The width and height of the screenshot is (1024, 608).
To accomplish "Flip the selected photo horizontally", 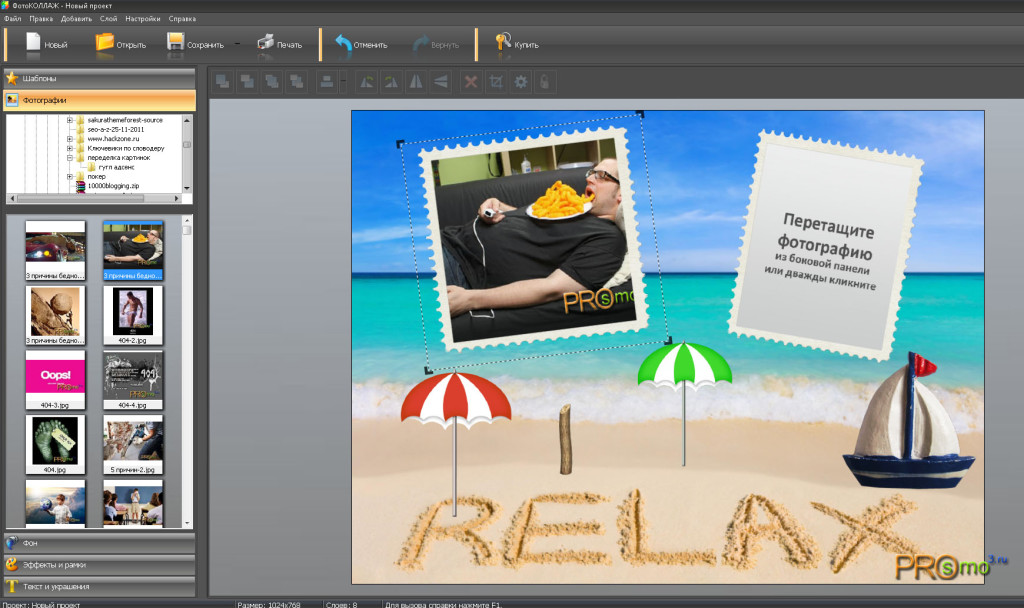I will click(416, 82).
